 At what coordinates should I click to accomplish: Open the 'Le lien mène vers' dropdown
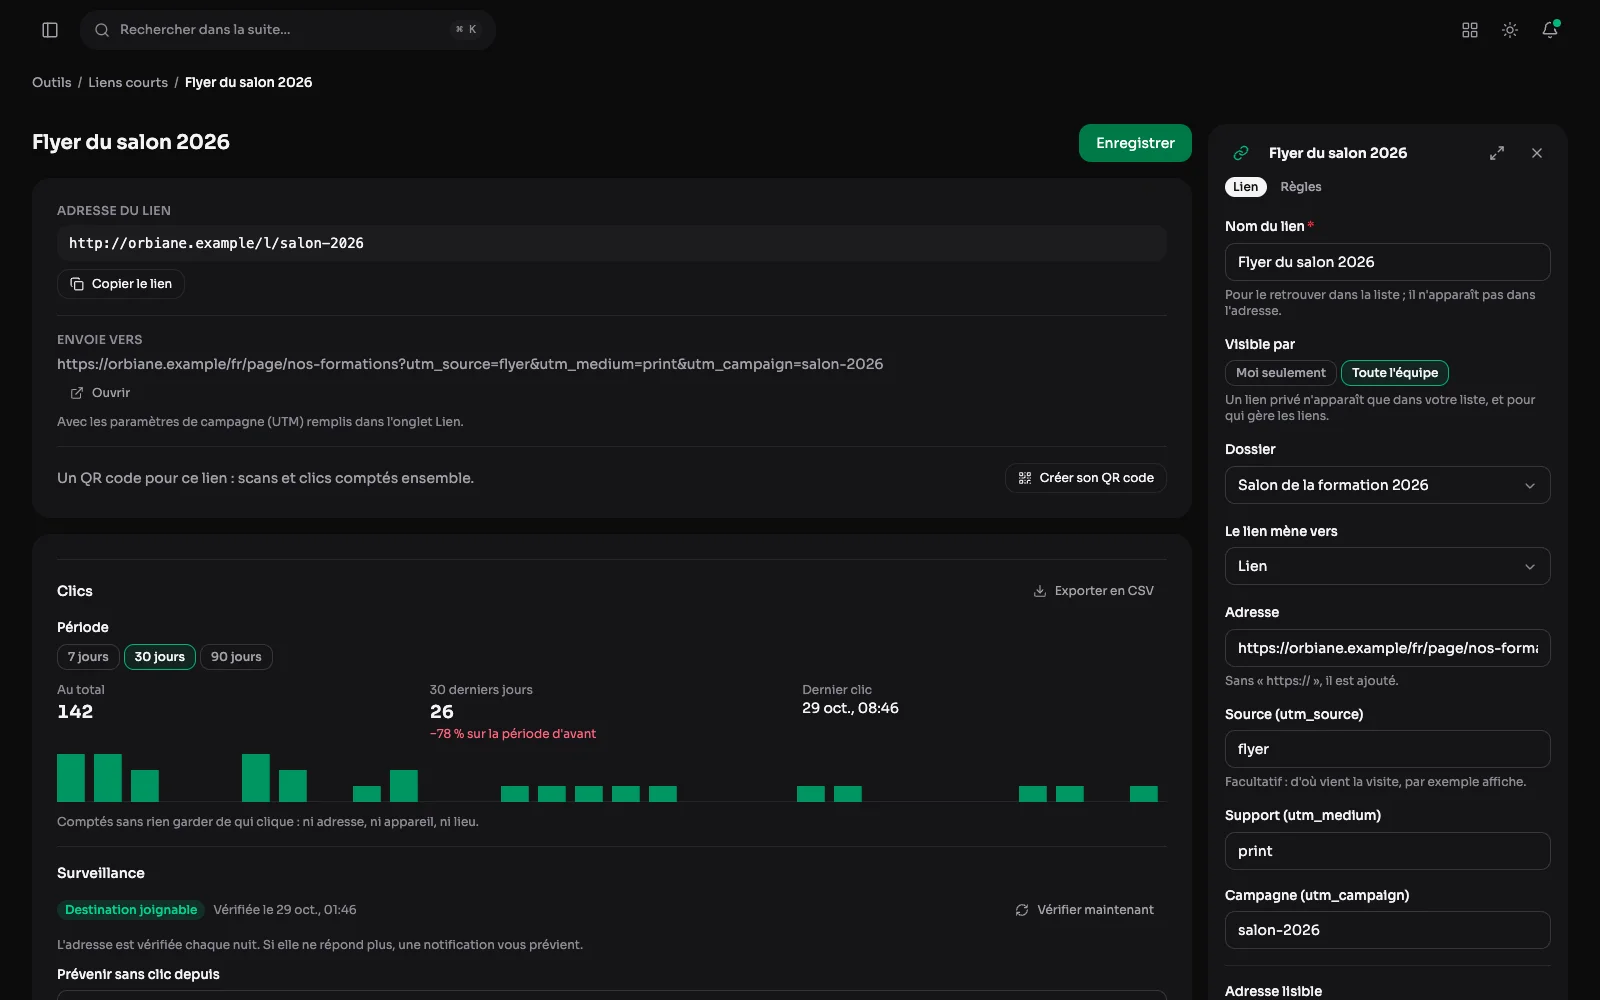coord(1388,566)
